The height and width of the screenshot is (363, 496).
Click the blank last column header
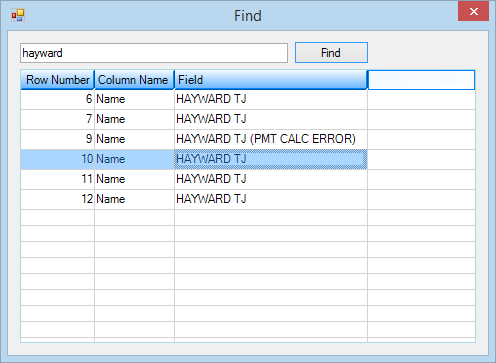click(x=421, y=80)
